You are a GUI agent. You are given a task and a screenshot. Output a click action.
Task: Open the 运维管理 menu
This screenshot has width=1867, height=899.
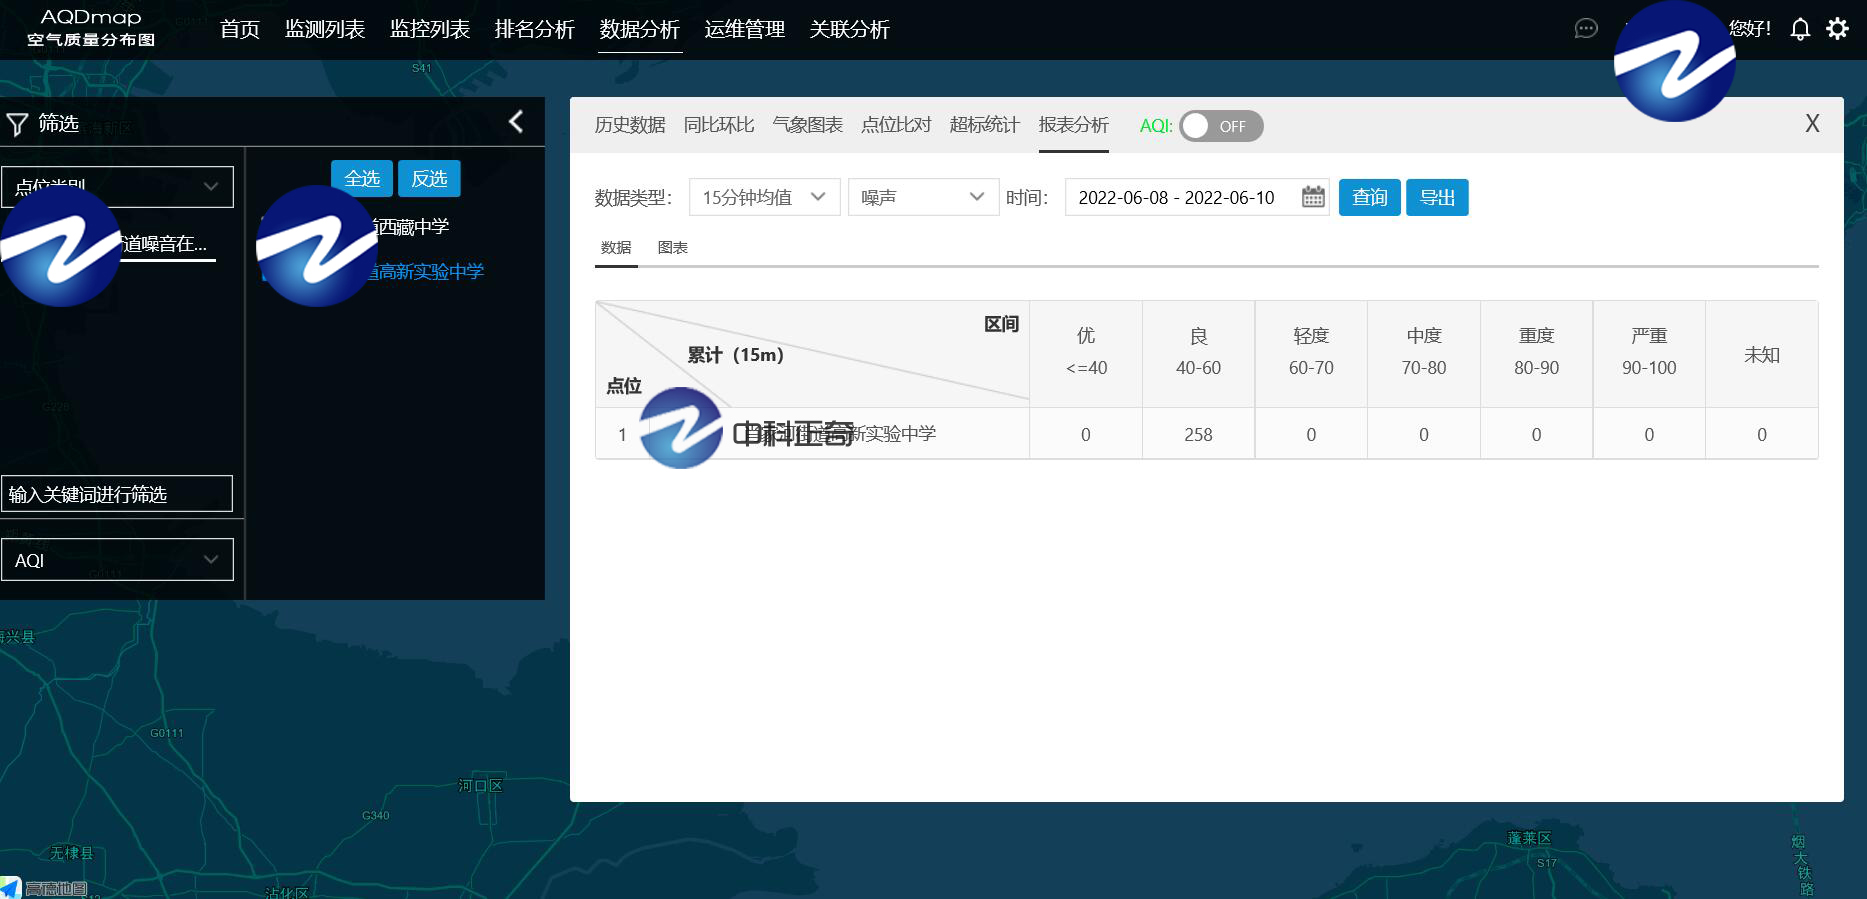pos(744,30)
